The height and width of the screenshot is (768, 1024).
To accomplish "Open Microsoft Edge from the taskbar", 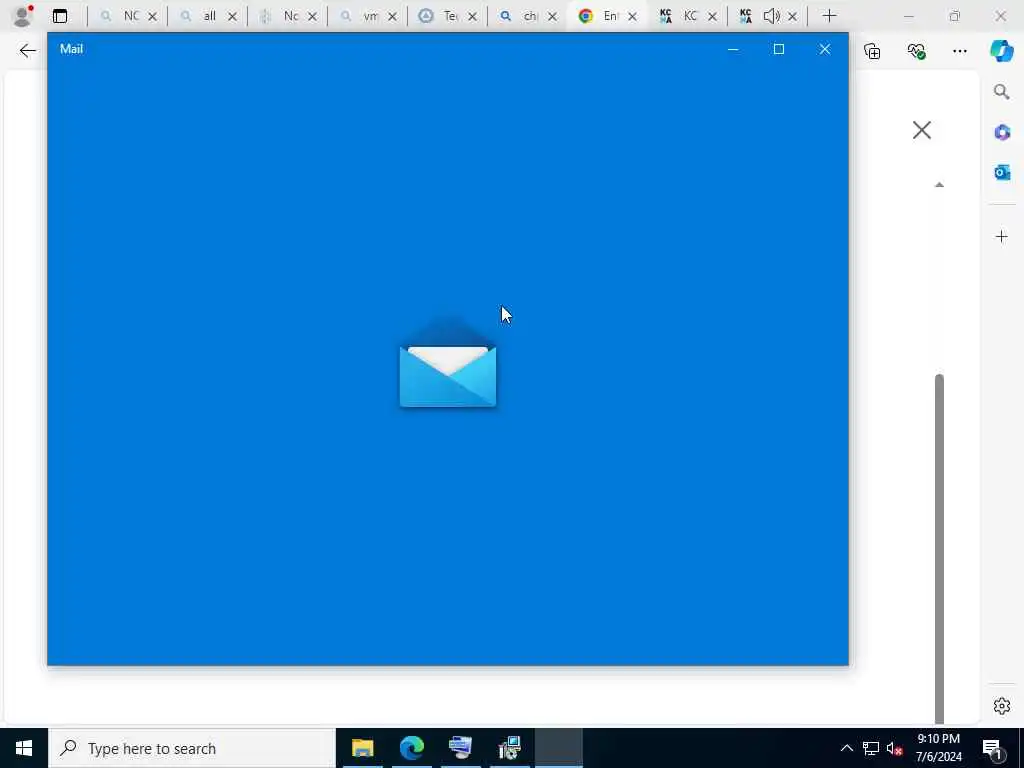I will point(411,748).
